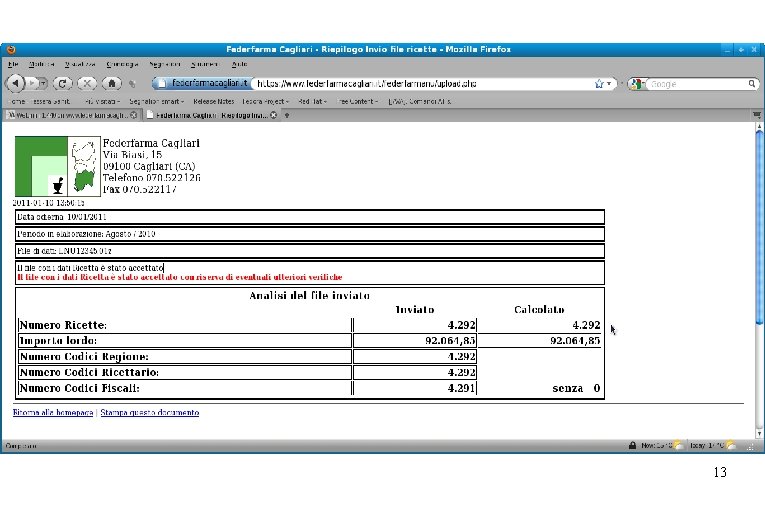
Task: Click the Numero Codici Regione label
Action: coord(84,357)
